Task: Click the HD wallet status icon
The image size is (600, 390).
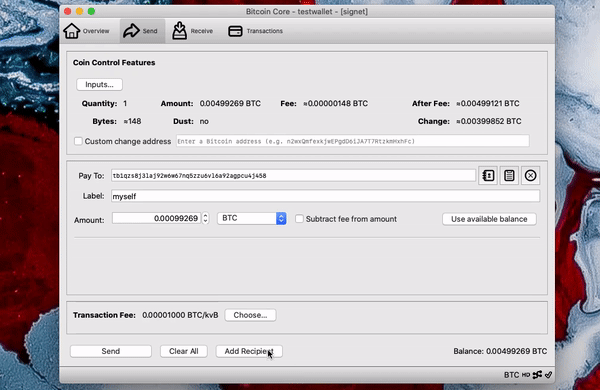Action: point(526,375)
